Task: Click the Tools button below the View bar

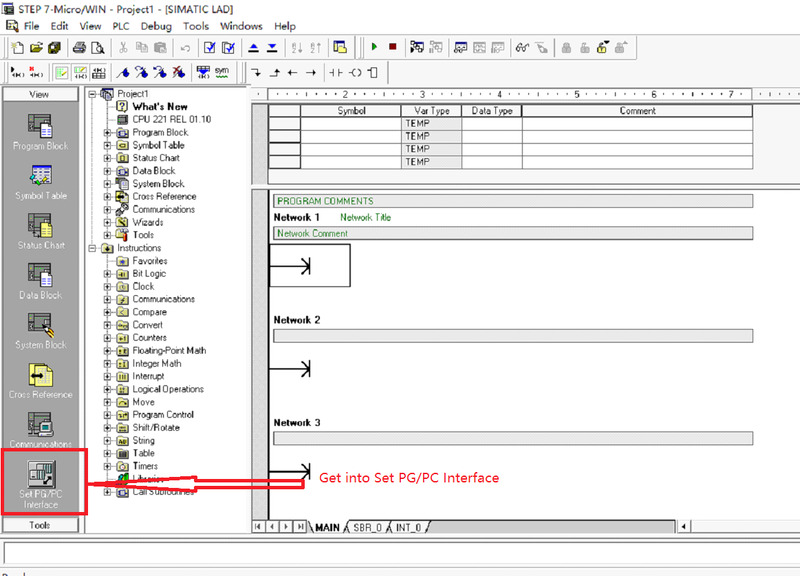Action: [41, 525]
